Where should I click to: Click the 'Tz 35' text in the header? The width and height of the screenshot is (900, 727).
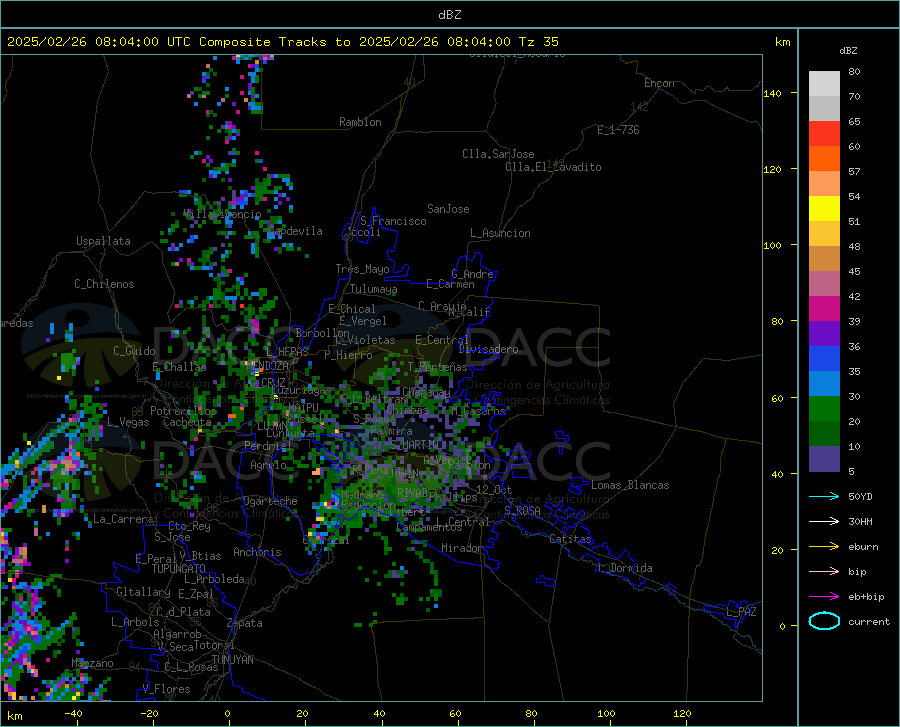click(x=538, y=42)
